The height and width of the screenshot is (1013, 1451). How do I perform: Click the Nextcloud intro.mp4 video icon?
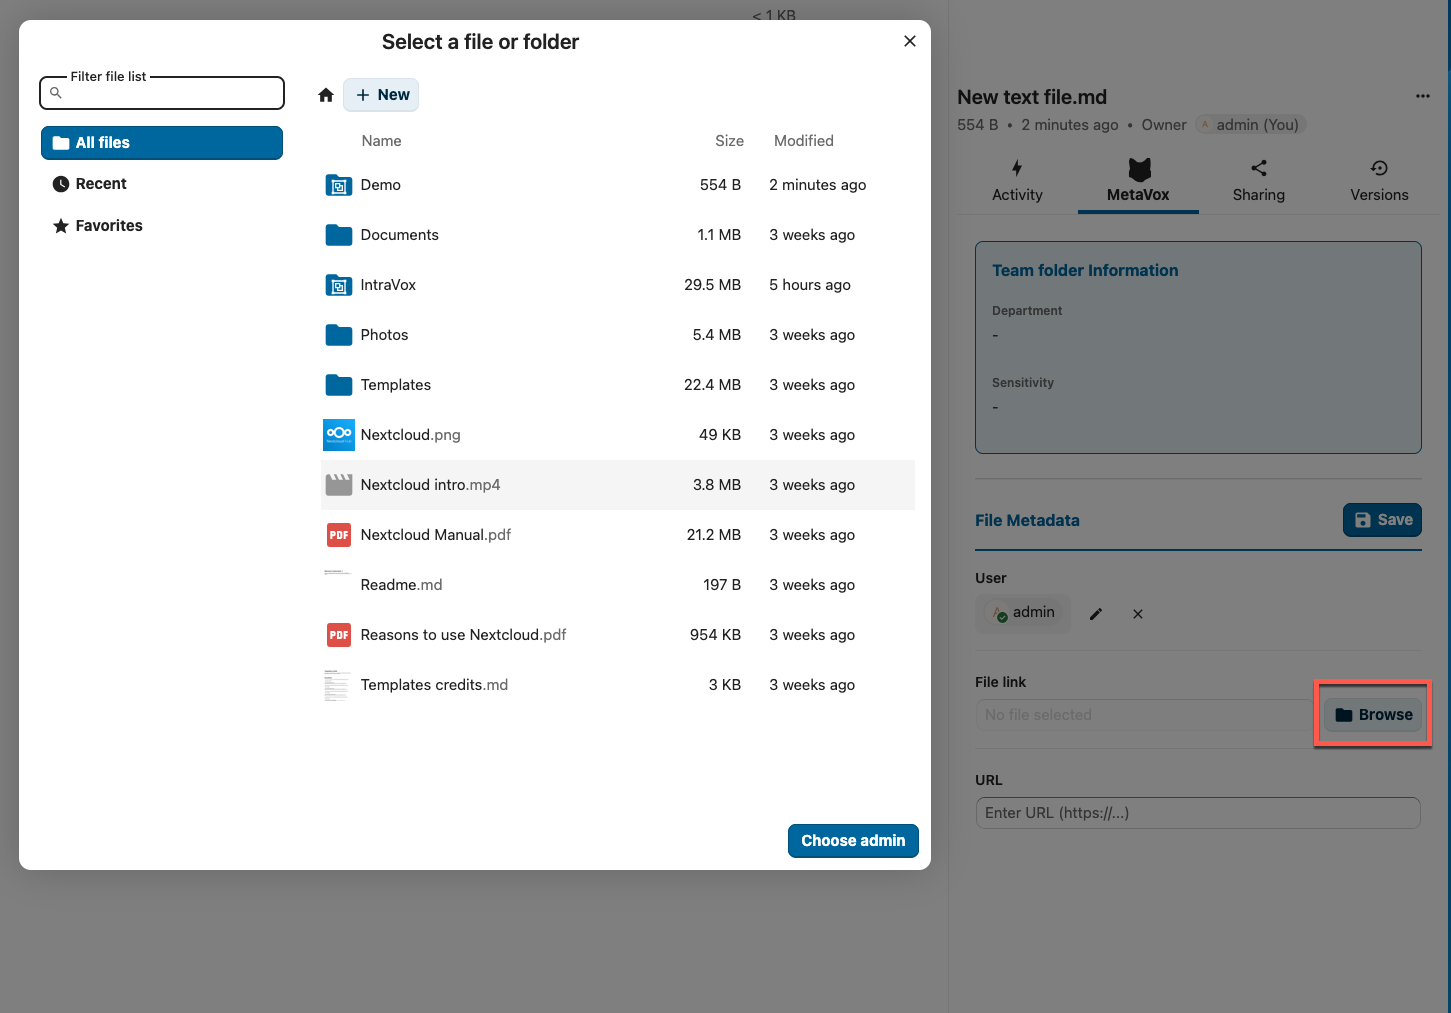click(339, 485)
